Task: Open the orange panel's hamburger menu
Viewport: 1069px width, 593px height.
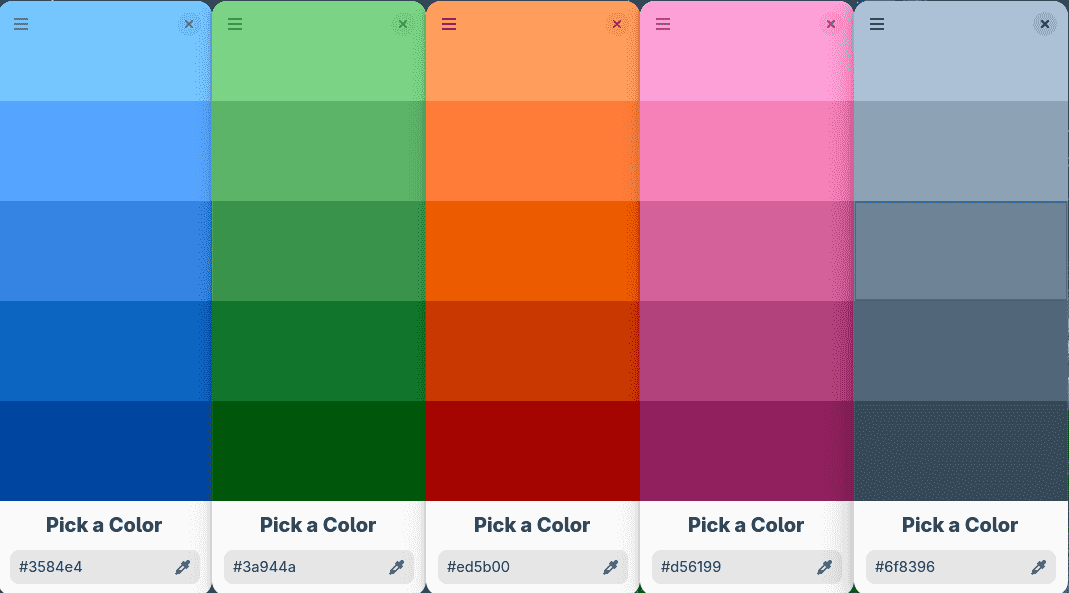Action: coord(449,24)
